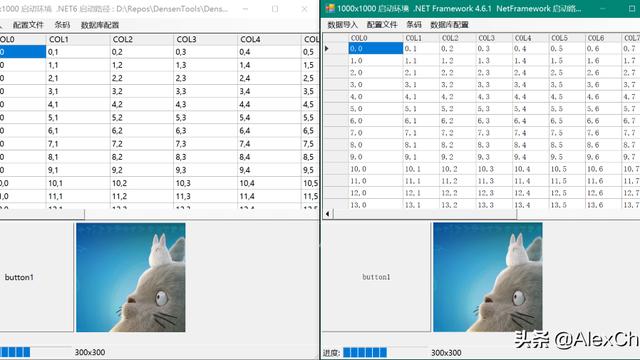Open 条码 menu in right .NET Framework window
The image size is (640, 360).
coord(414,25)
